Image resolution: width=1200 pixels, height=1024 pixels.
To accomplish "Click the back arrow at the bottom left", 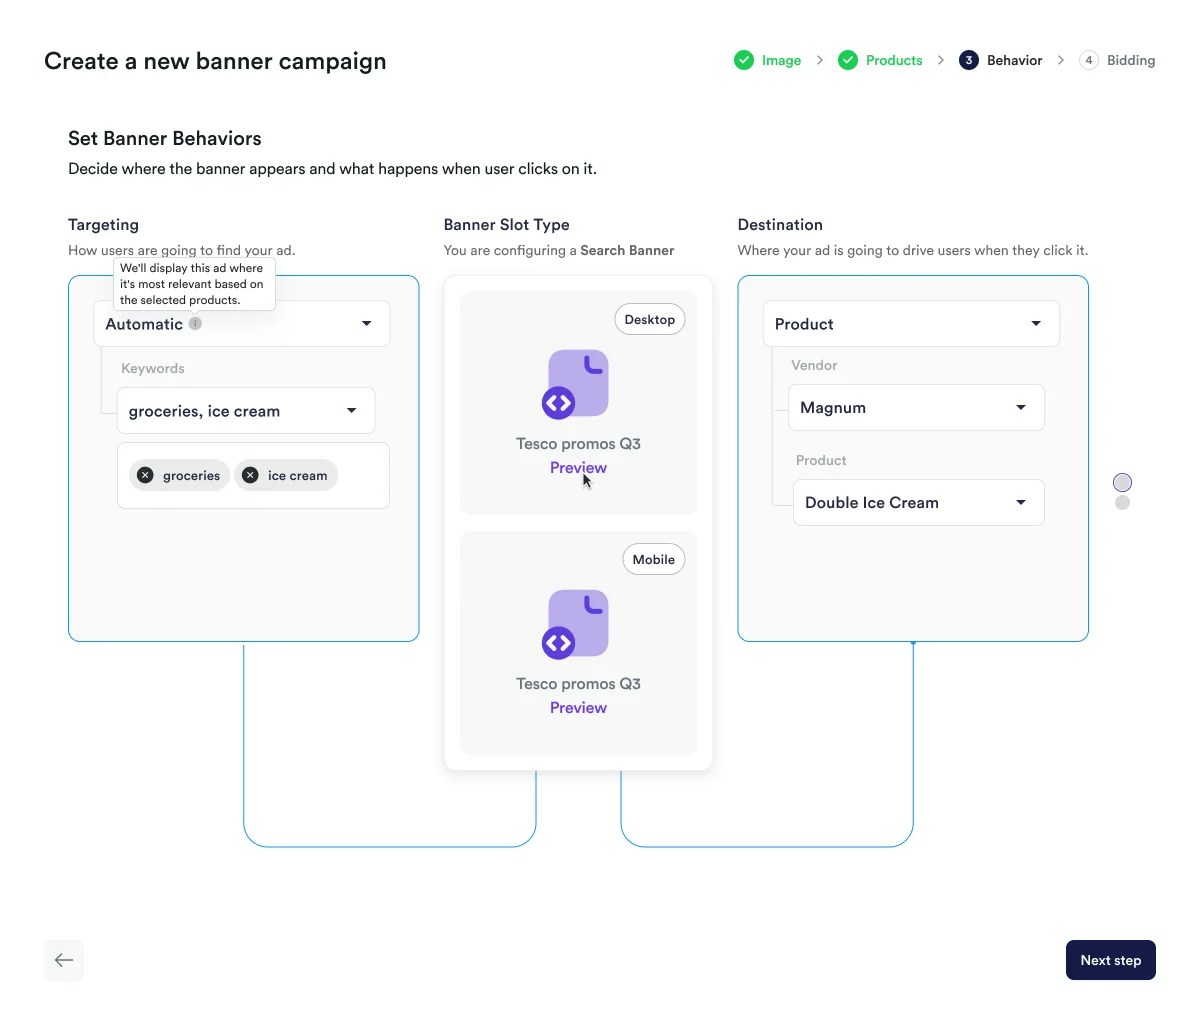I will (63, 960).
